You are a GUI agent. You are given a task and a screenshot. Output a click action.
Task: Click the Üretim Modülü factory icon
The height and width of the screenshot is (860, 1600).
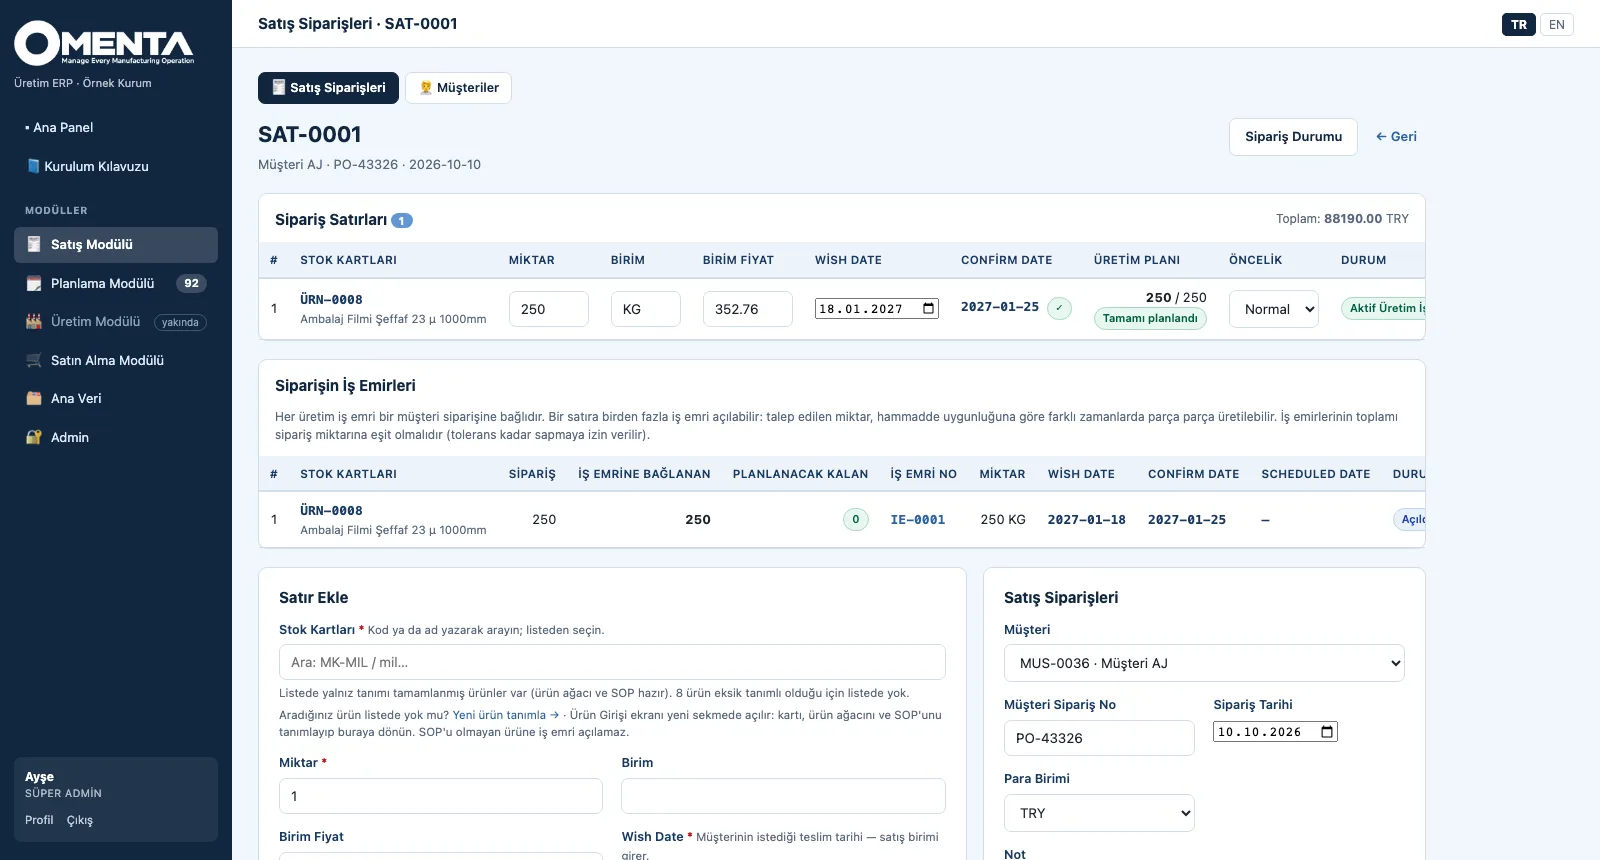[x=34, y=321]
